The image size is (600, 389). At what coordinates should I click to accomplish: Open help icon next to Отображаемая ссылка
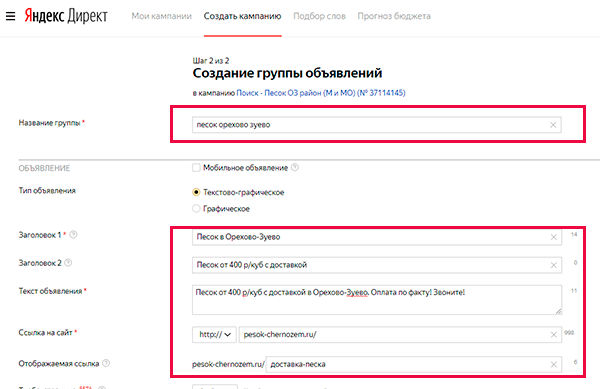[106, 363]
